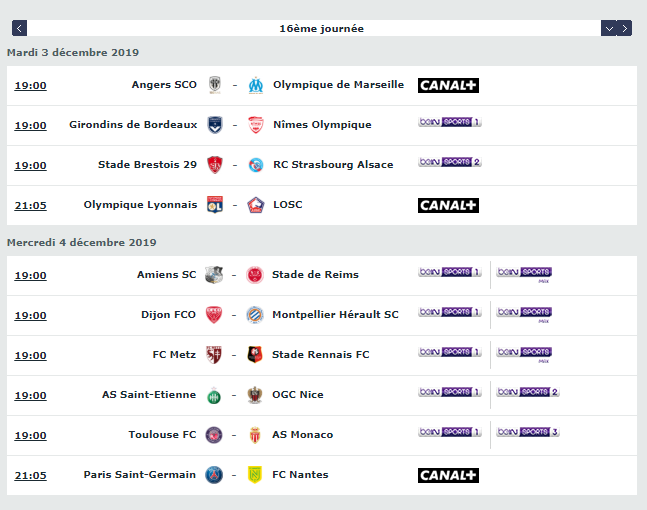The image size is (647, 510).
Task: Click the Paris Saint-Germain club badge
Action: 213,475
